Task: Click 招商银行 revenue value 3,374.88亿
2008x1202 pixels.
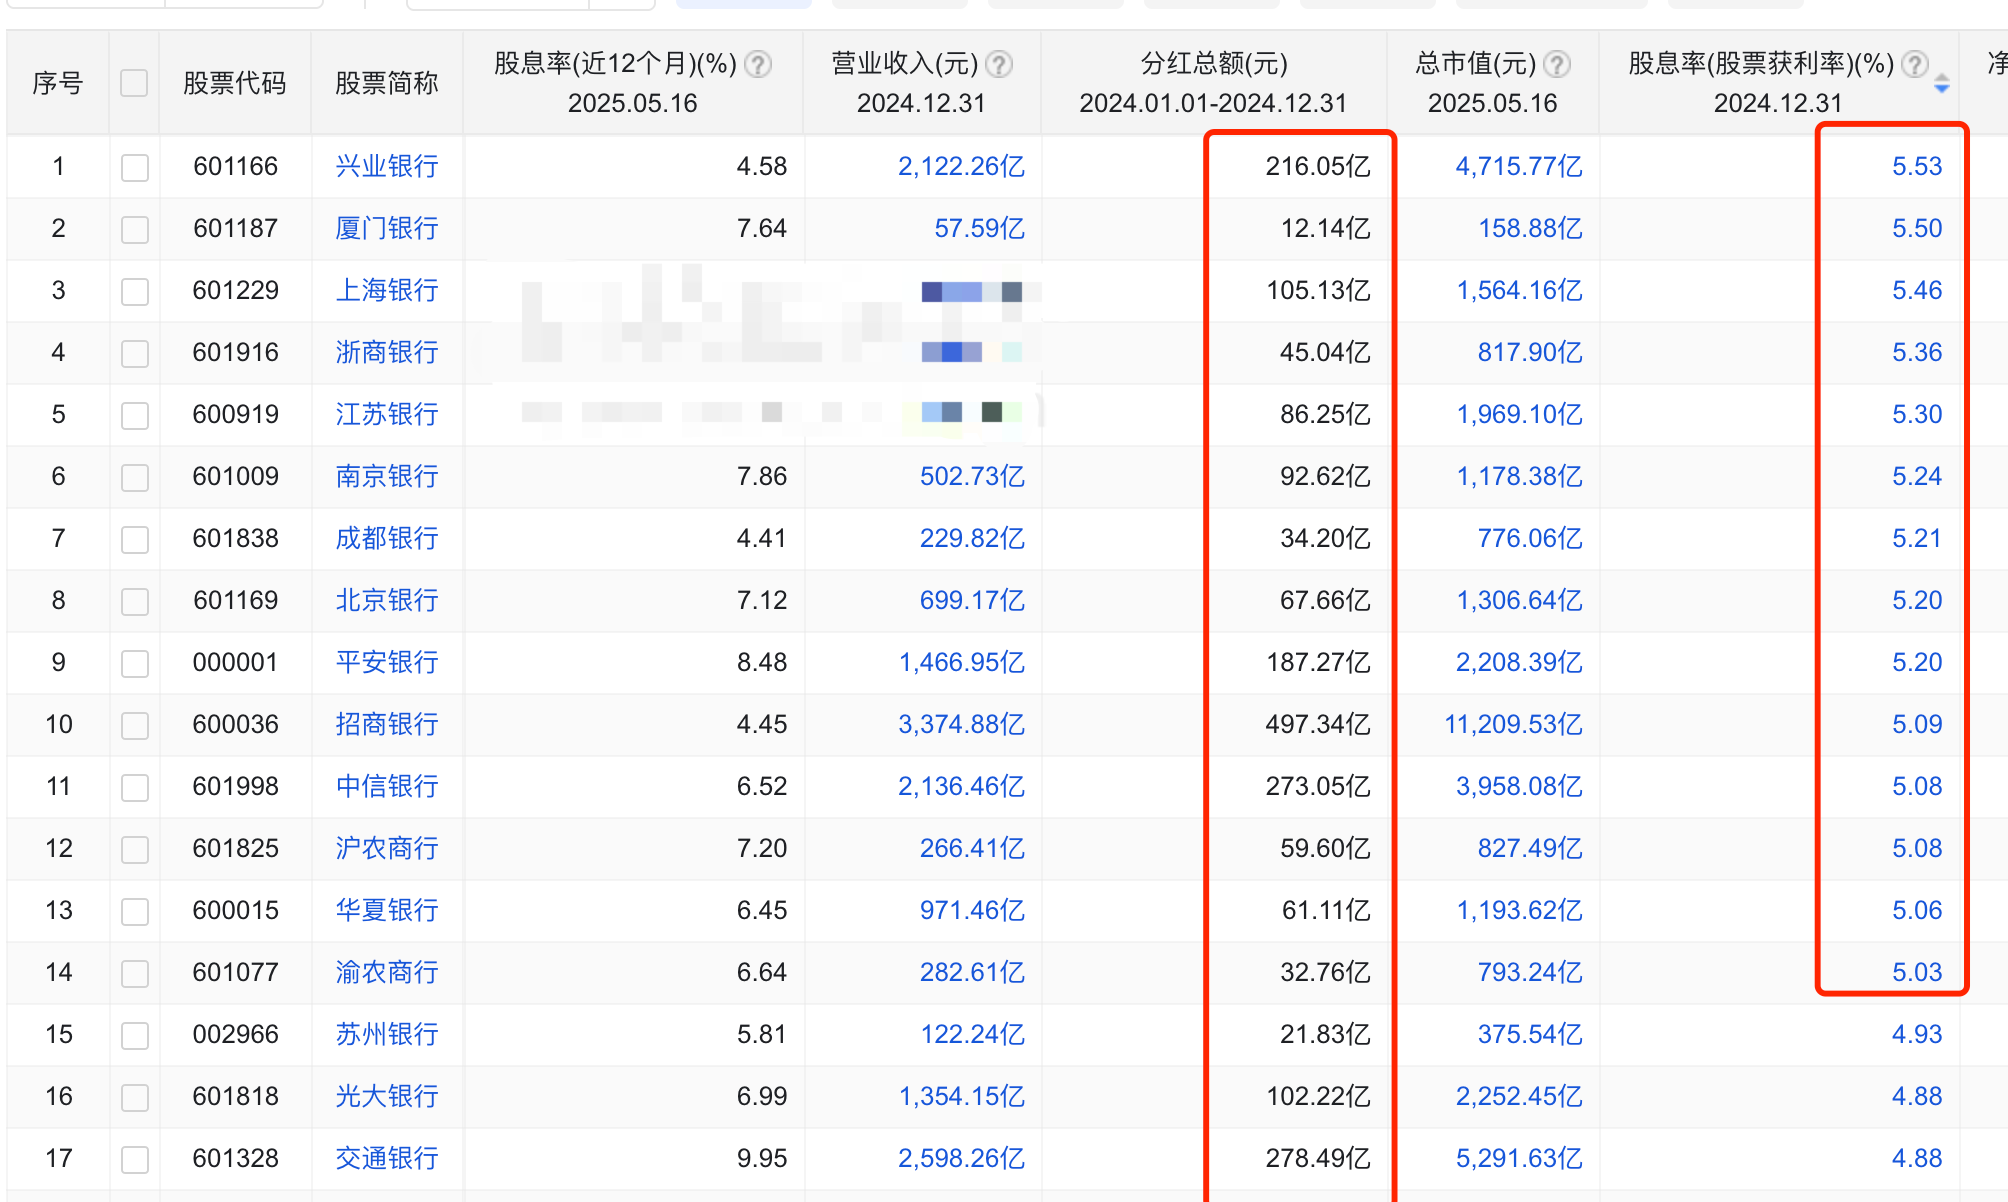Action: click(961, 724)
